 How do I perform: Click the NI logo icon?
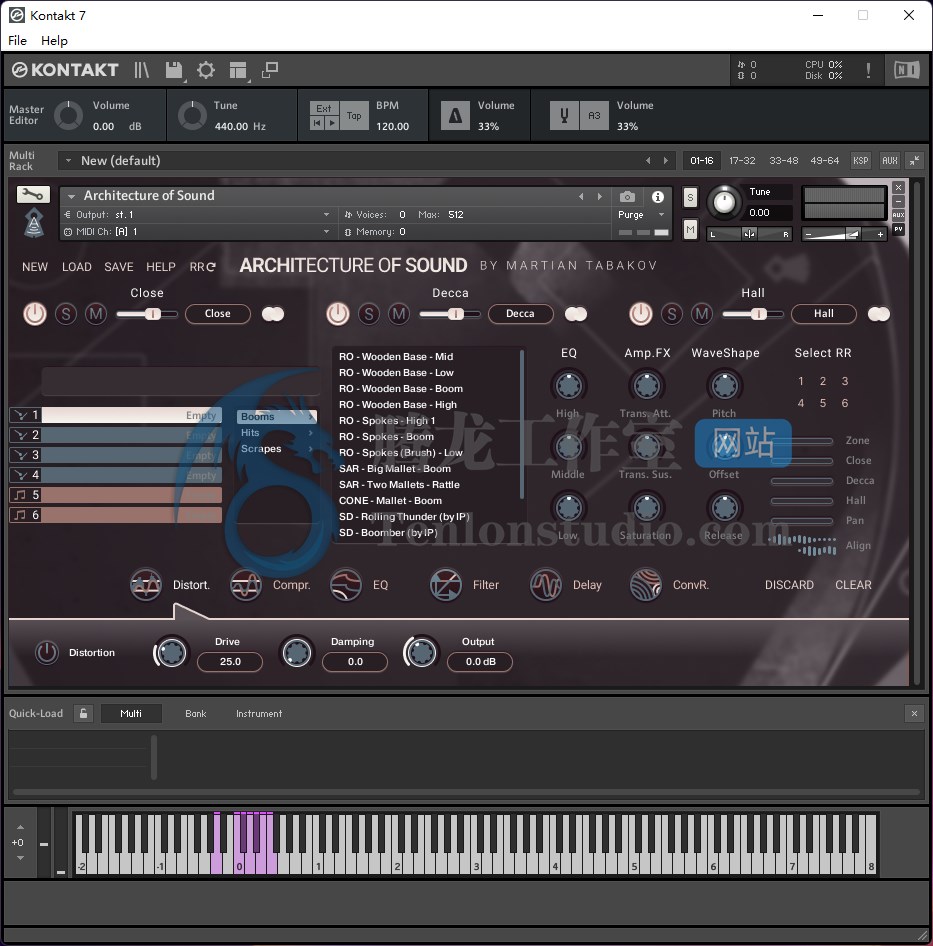[x=906, y=70]
